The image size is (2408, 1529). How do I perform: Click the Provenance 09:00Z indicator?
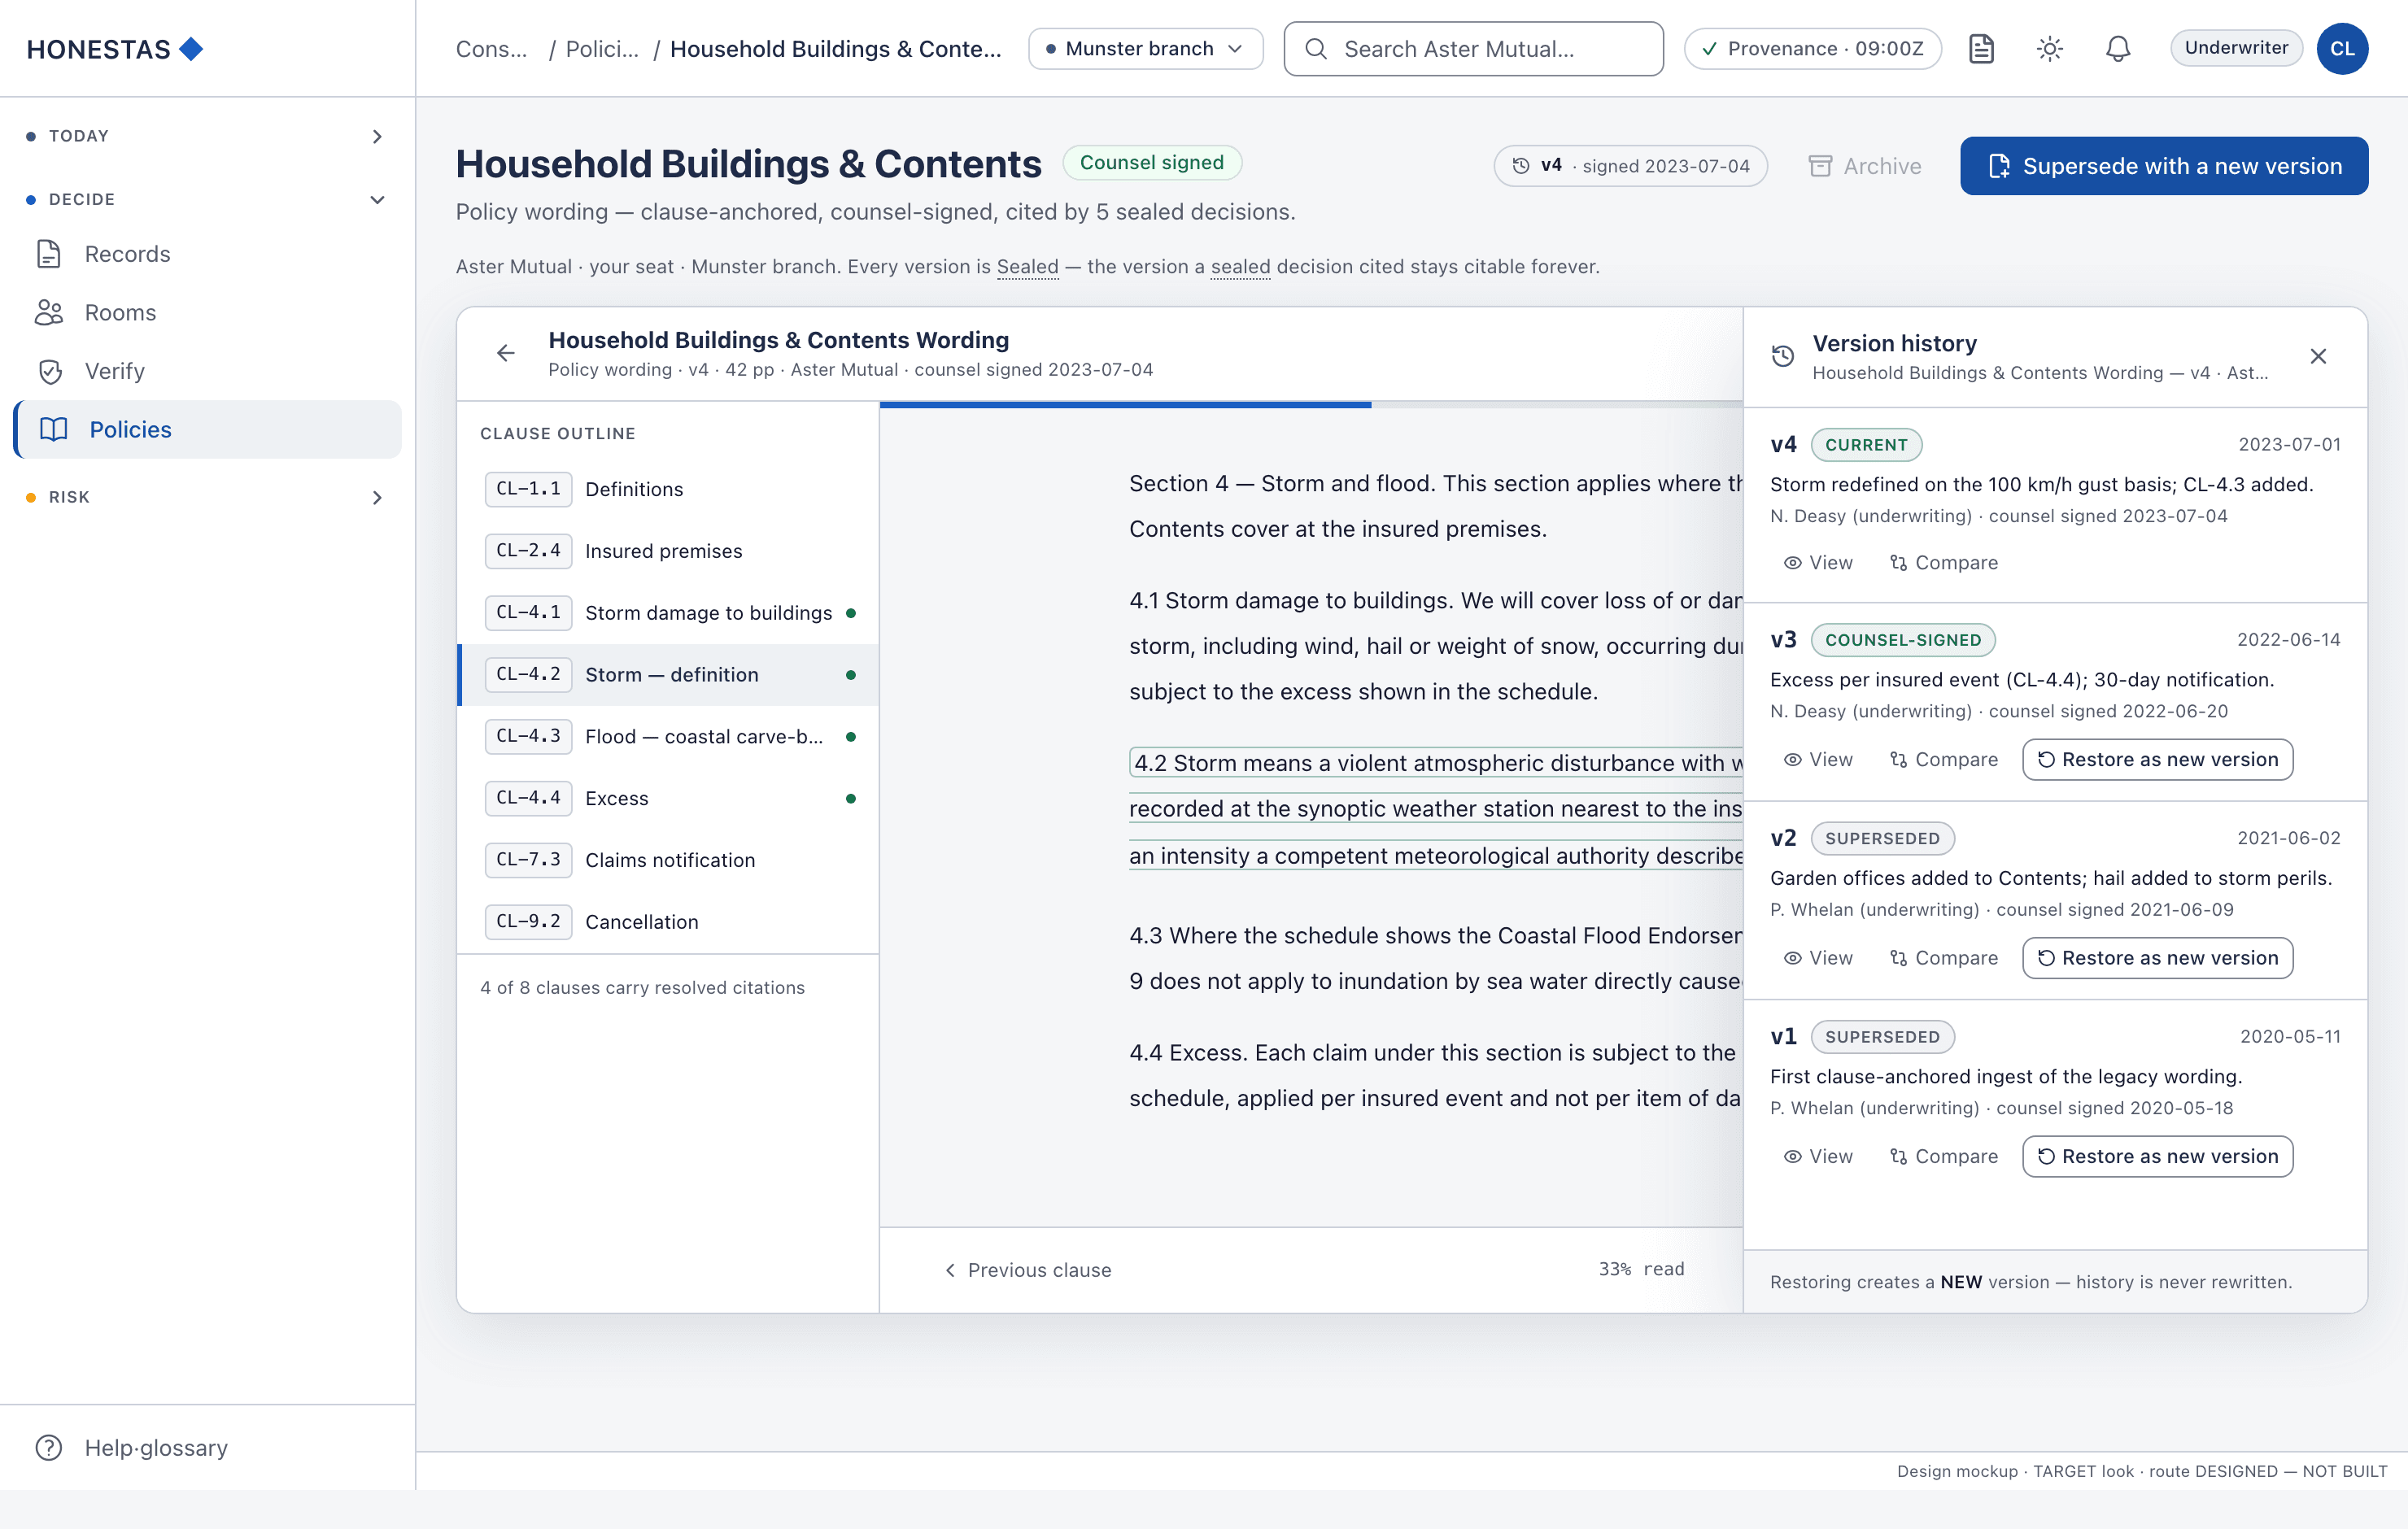(1812, 49)
